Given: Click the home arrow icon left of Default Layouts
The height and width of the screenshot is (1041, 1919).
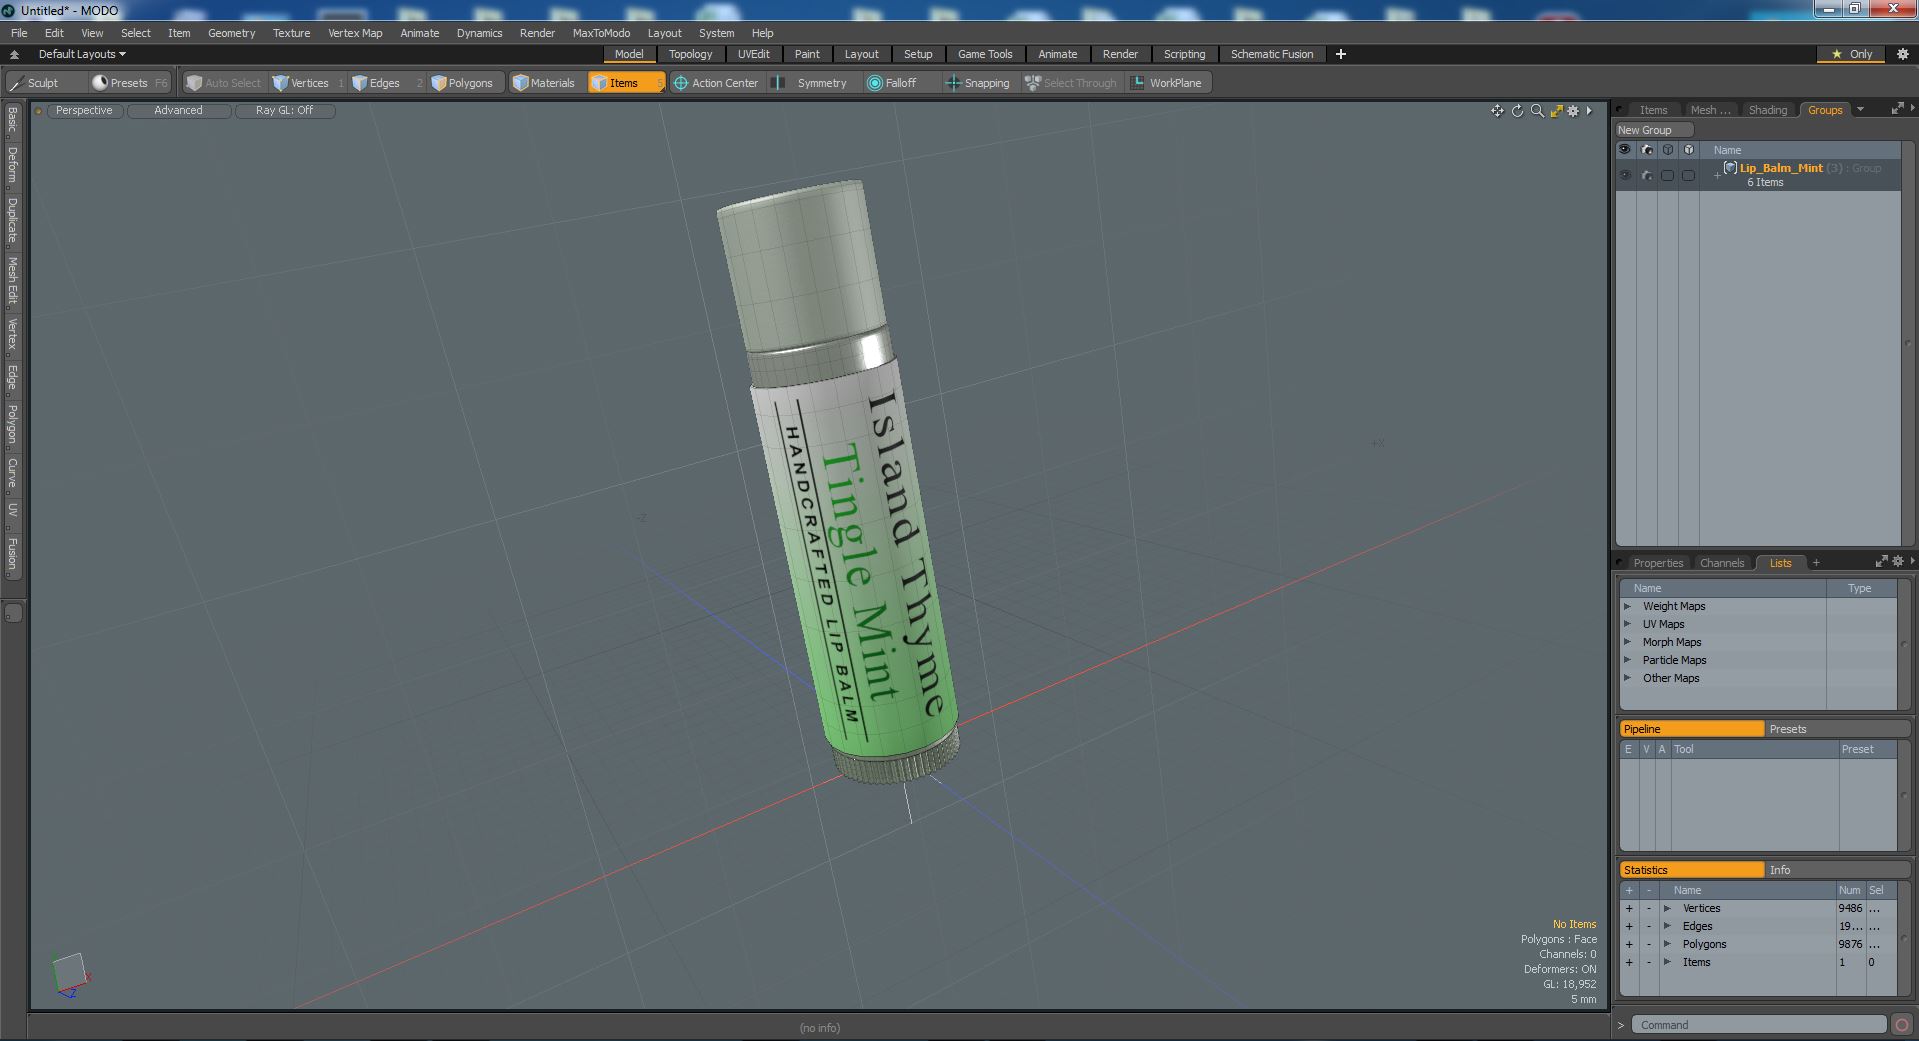Looking at the screenshot, I should 14,54.
